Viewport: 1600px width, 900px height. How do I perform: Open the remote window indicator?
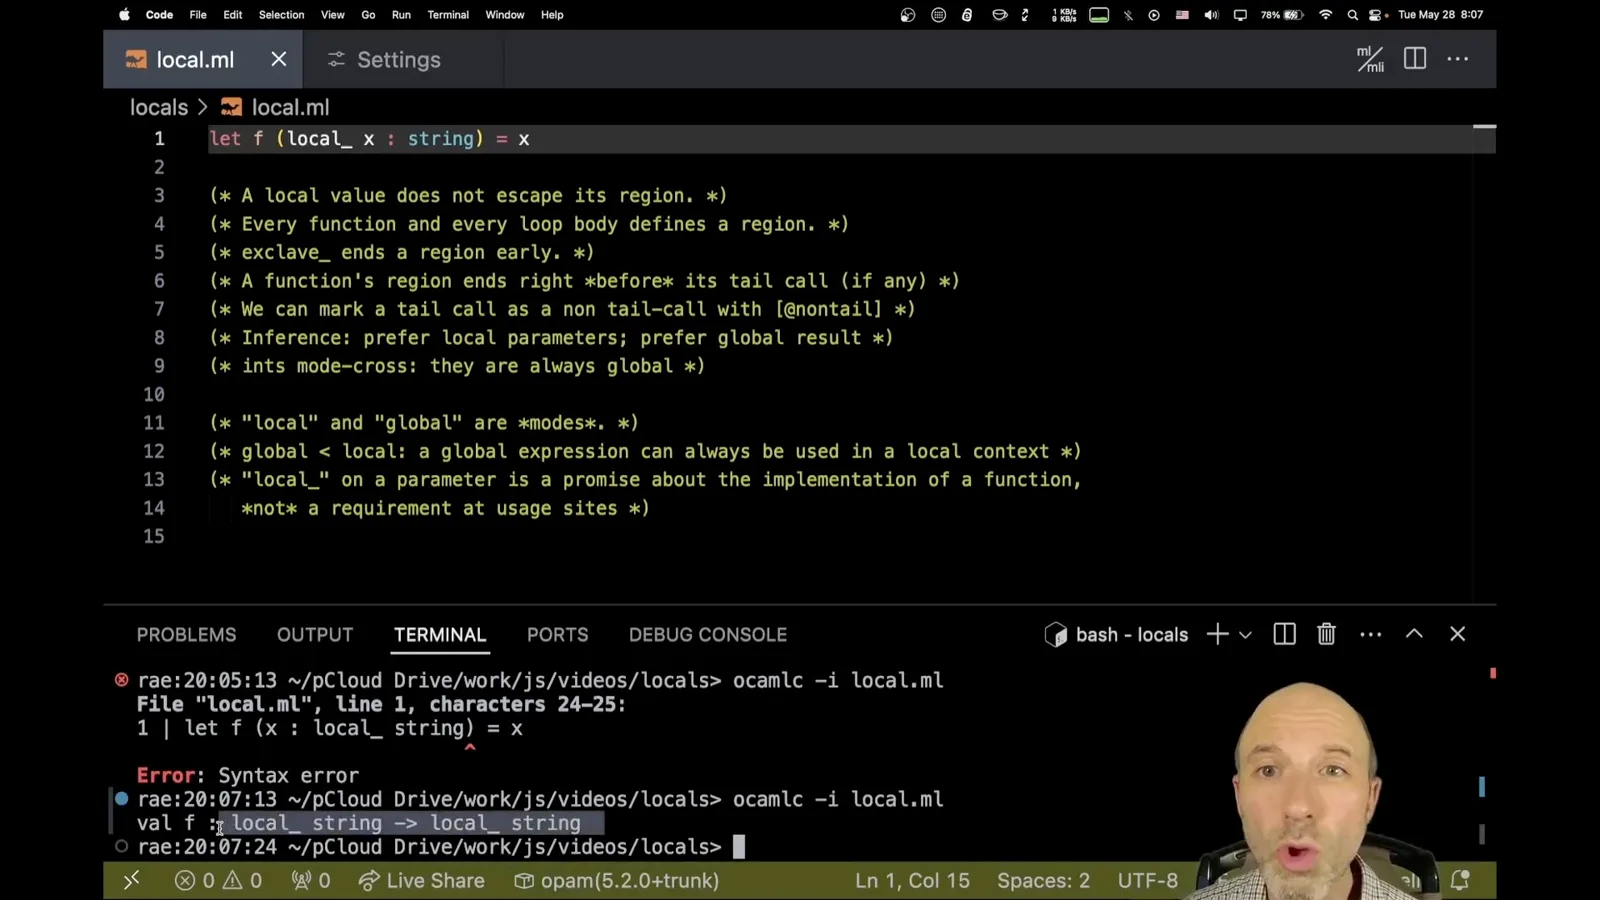click(x=131, y=881)
